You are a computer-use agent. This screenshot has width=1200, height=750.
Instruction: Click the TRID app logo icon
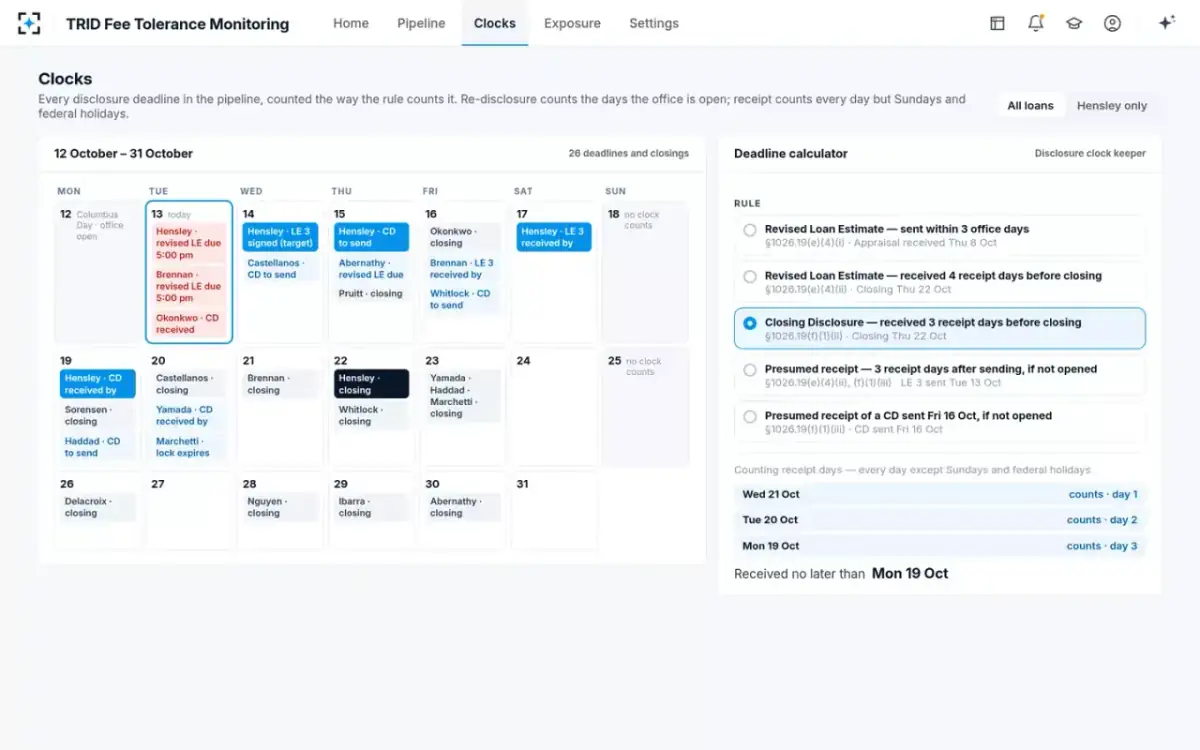(30, 23)
